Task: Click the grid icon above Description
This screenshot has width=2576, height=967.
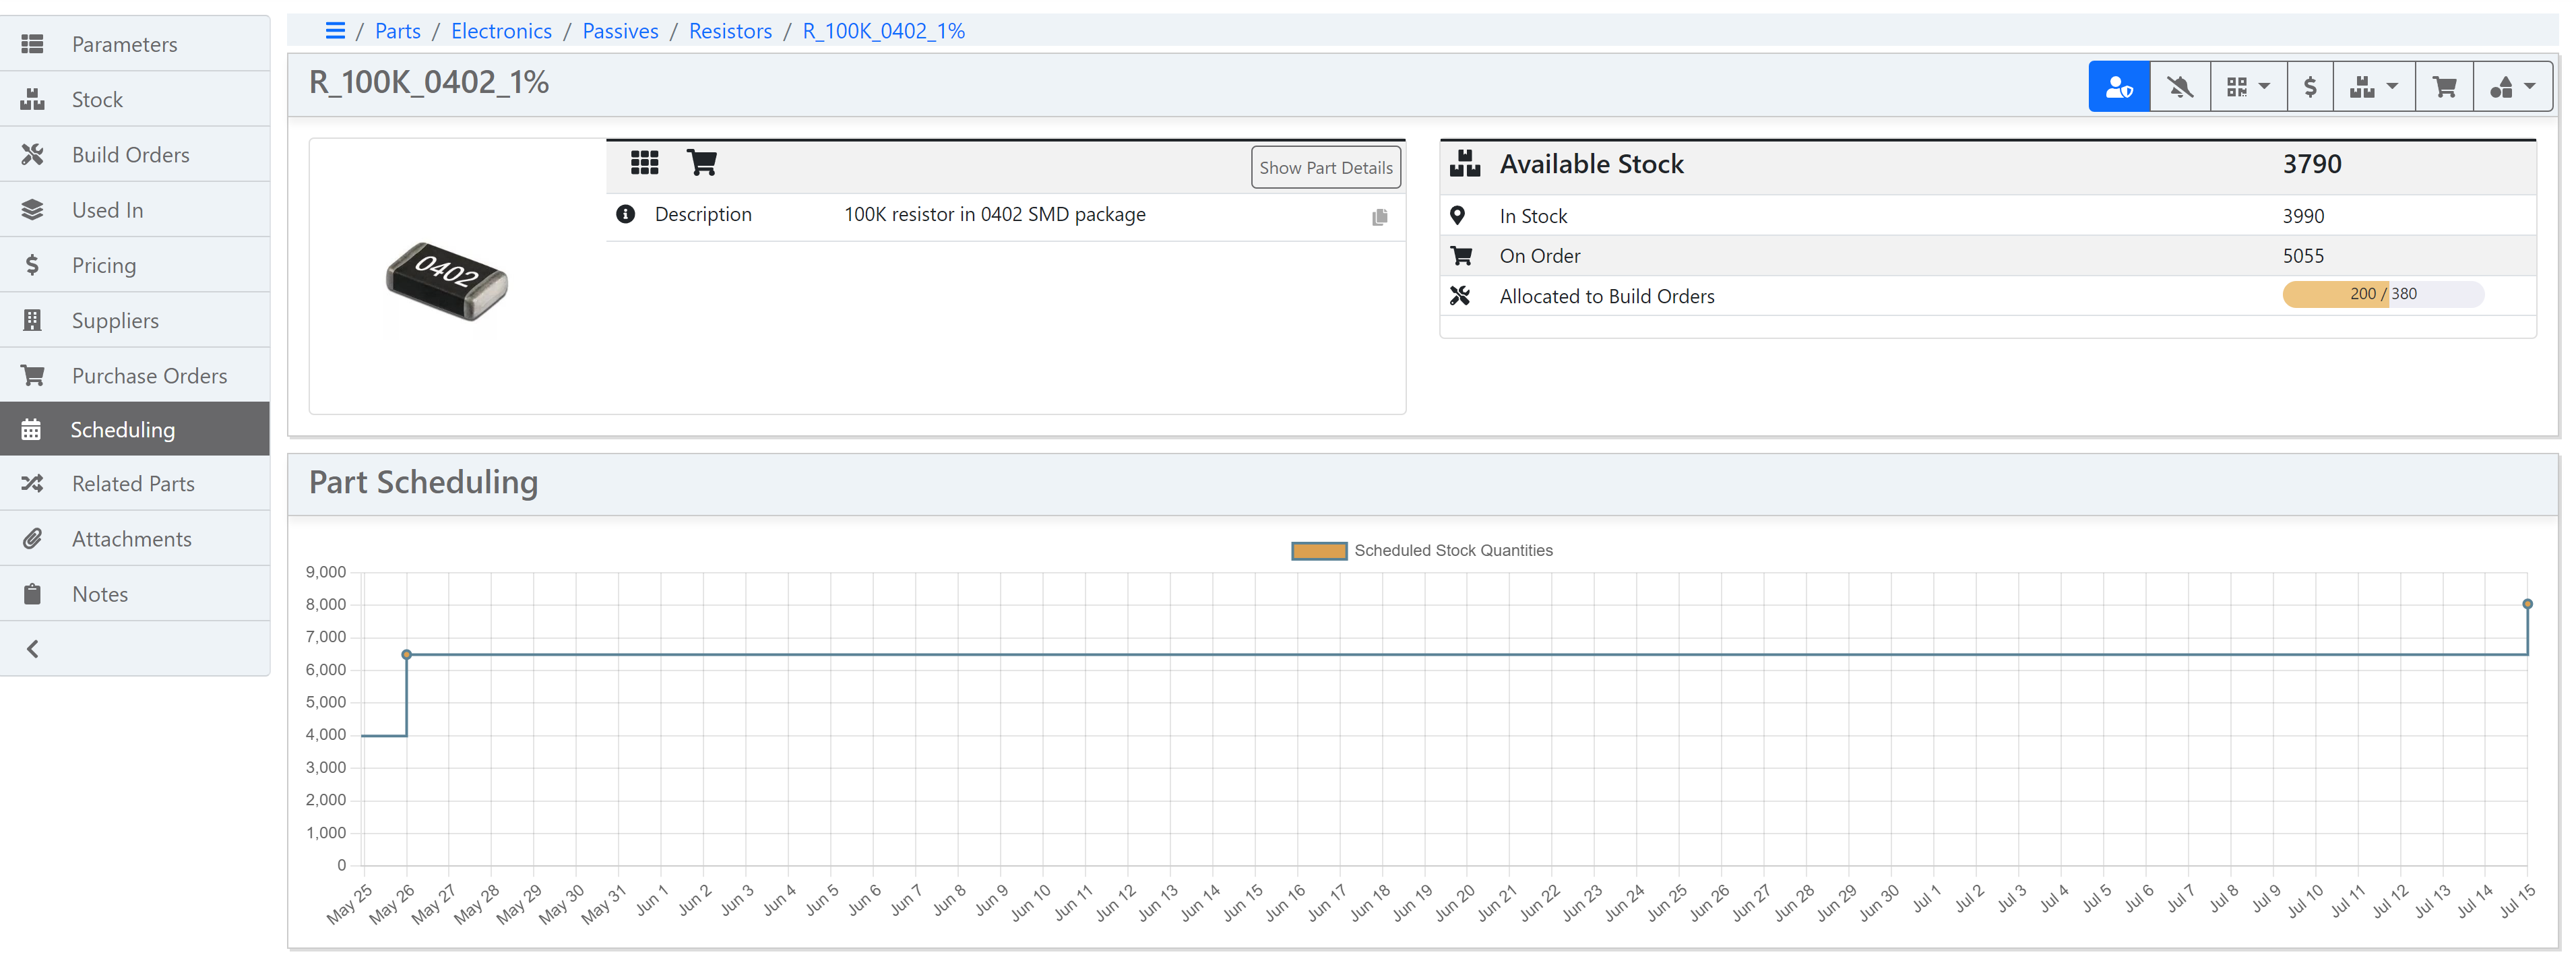Action: click(x=644, y=162)
